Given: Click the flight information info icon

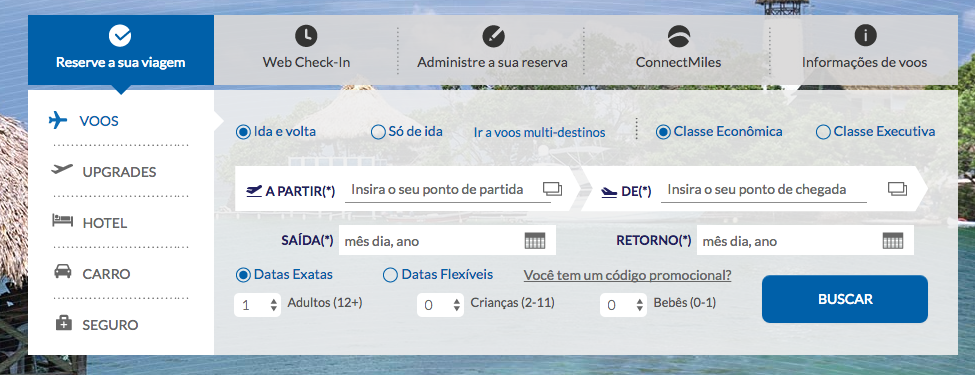Looking at the screenshot, I should pyautogui.click(x=865, y=36).
